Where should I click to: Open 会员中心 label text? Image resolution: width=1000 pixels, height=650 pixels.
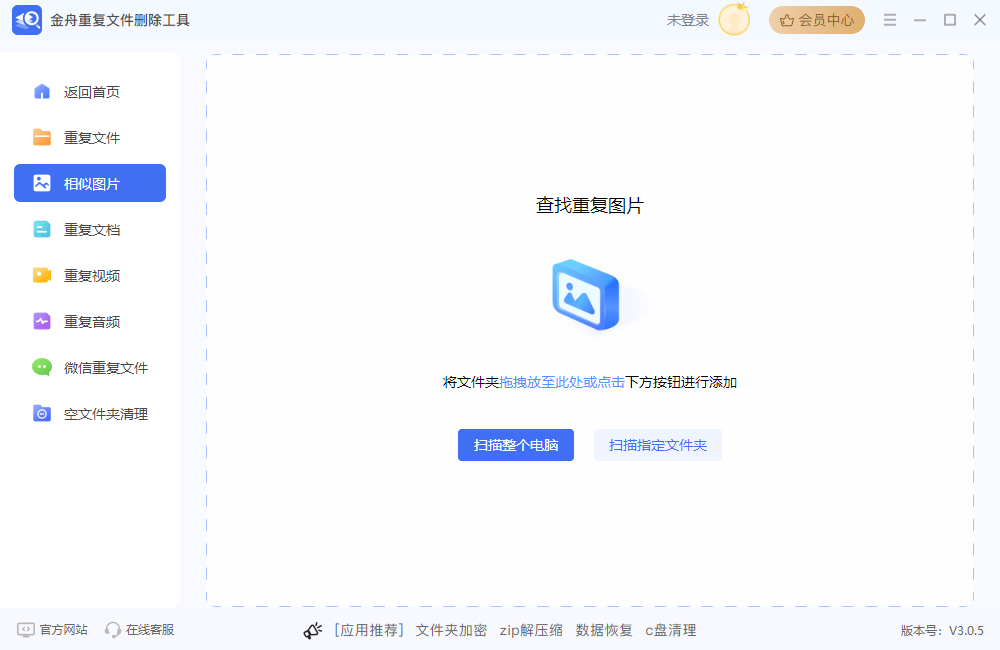tap(826, 20)
